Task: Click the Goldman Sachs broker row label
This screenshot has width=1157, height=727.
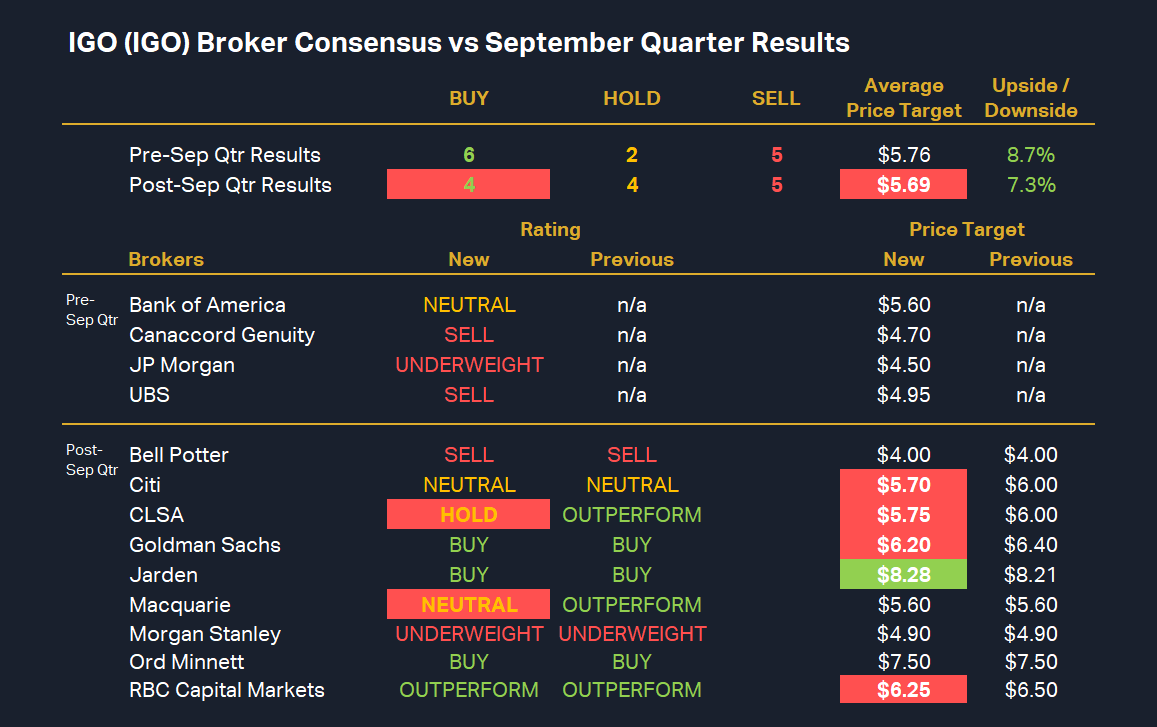Action: 205,545
